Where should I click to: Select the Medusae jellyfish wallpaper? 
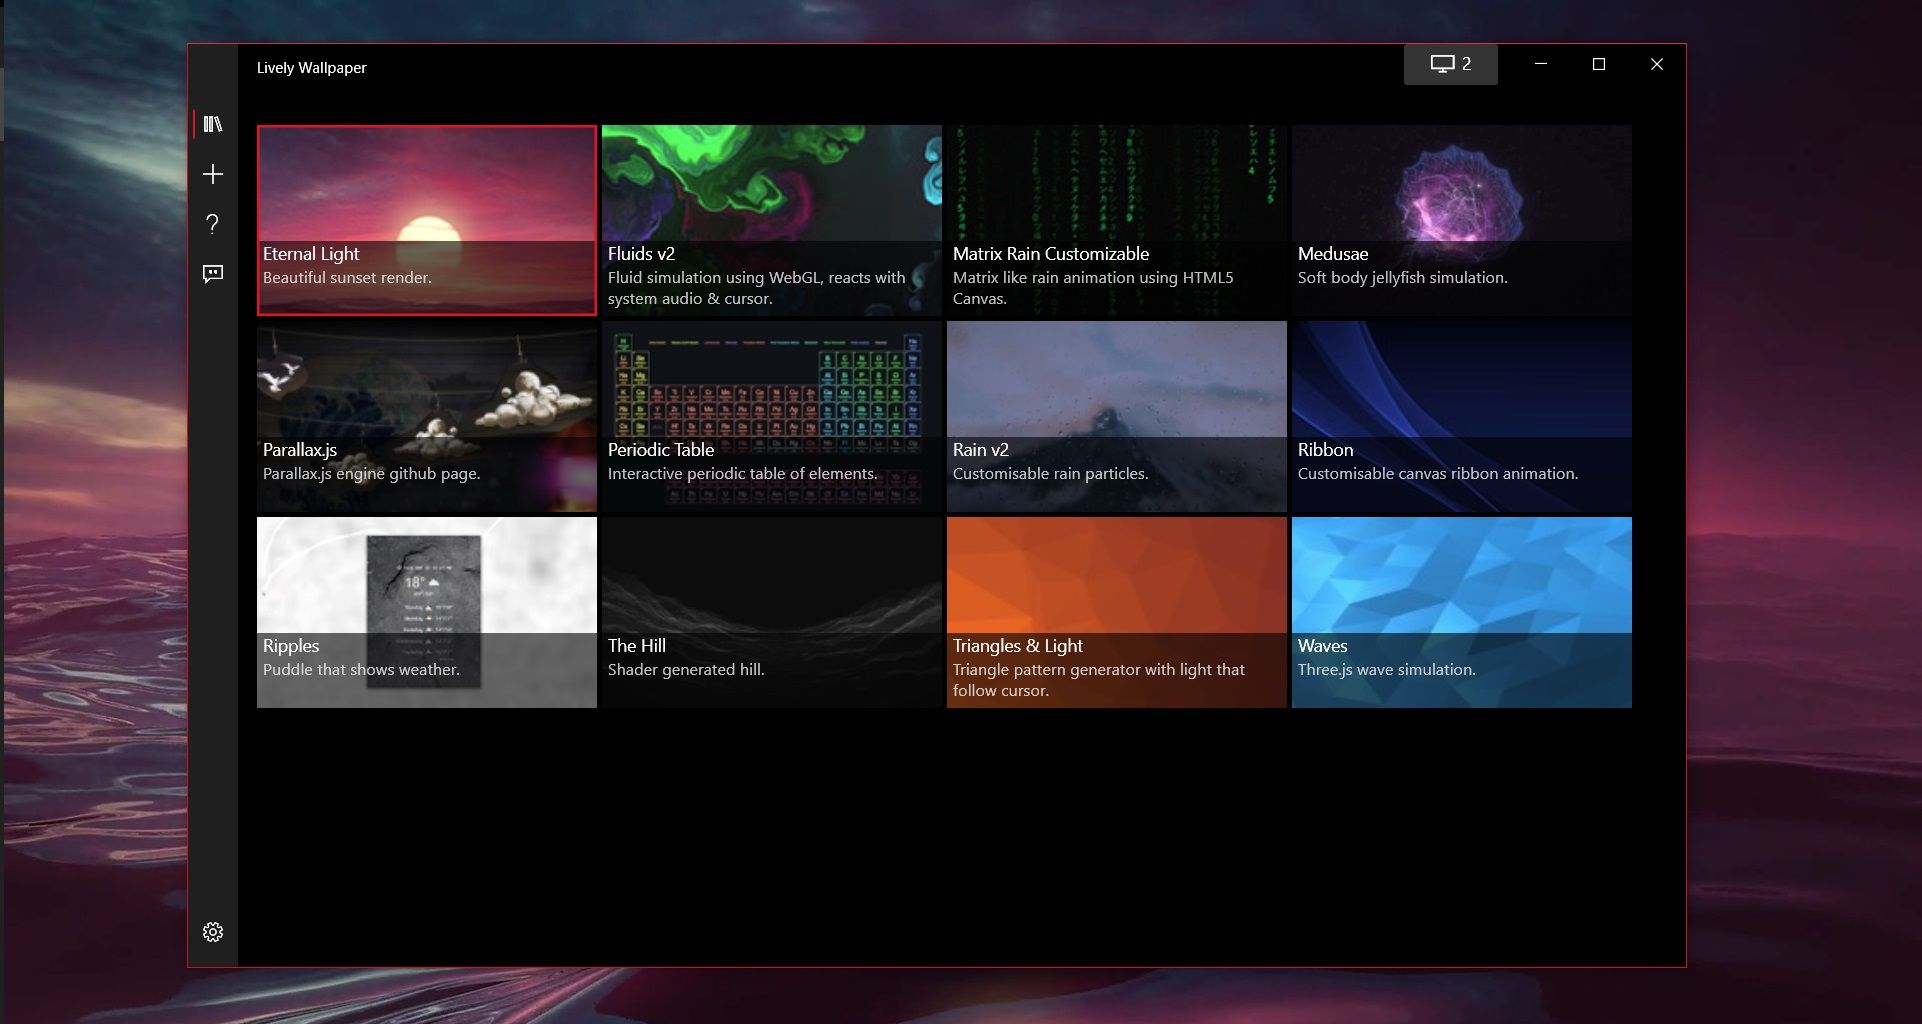[1461, 220]
